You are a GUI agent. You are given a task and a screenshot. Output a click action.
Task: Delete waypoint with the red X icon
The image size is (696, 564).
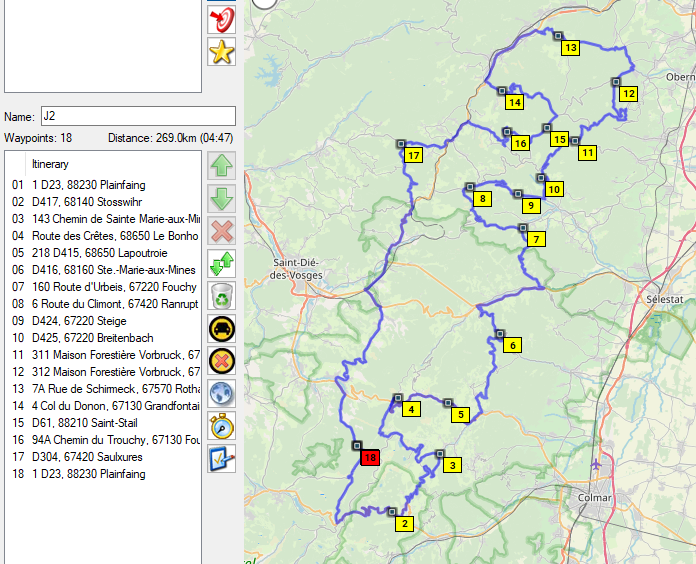[221, 232]
